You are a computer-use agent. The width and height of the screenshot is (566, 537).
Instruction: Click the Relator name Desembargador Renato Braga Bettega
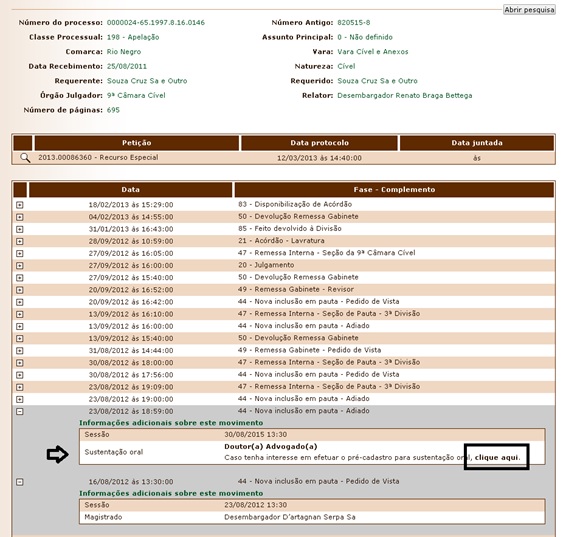point(405,96)
